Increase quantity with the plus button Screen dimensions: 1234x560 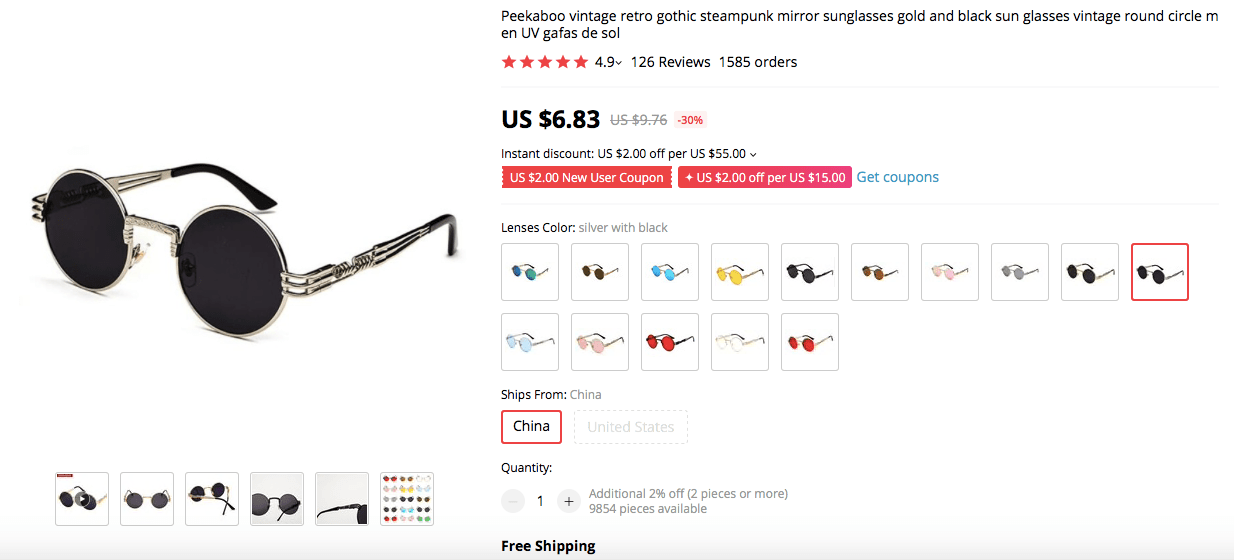point(569,501)
